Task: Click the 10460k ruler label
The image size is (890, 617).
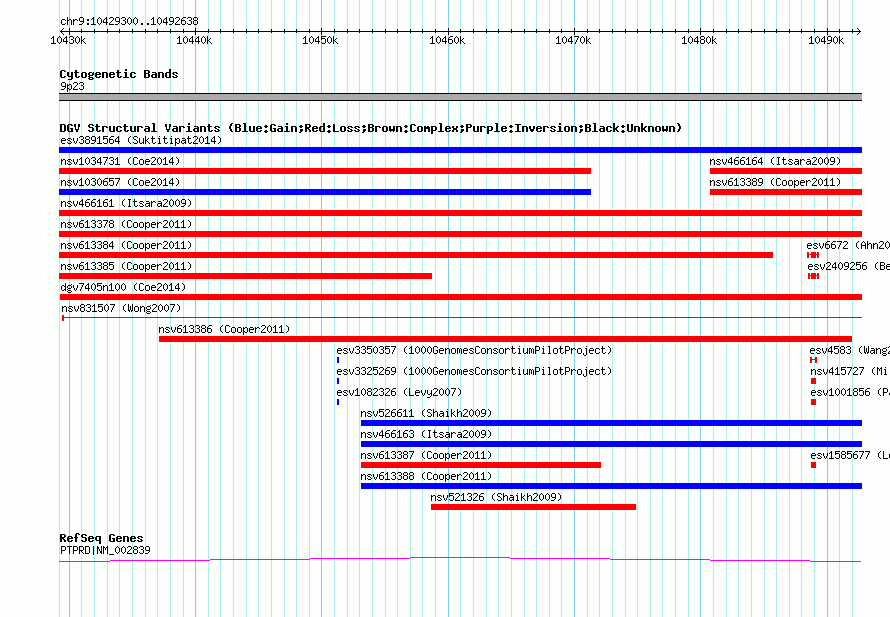Action: [x=447, y=40]
